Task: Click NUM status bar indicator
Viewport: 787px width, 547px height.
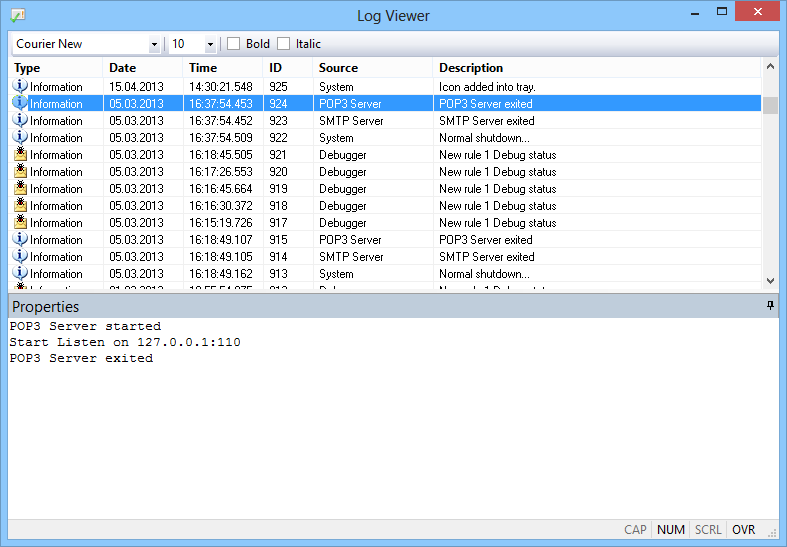Action: (x=671, y=530)
